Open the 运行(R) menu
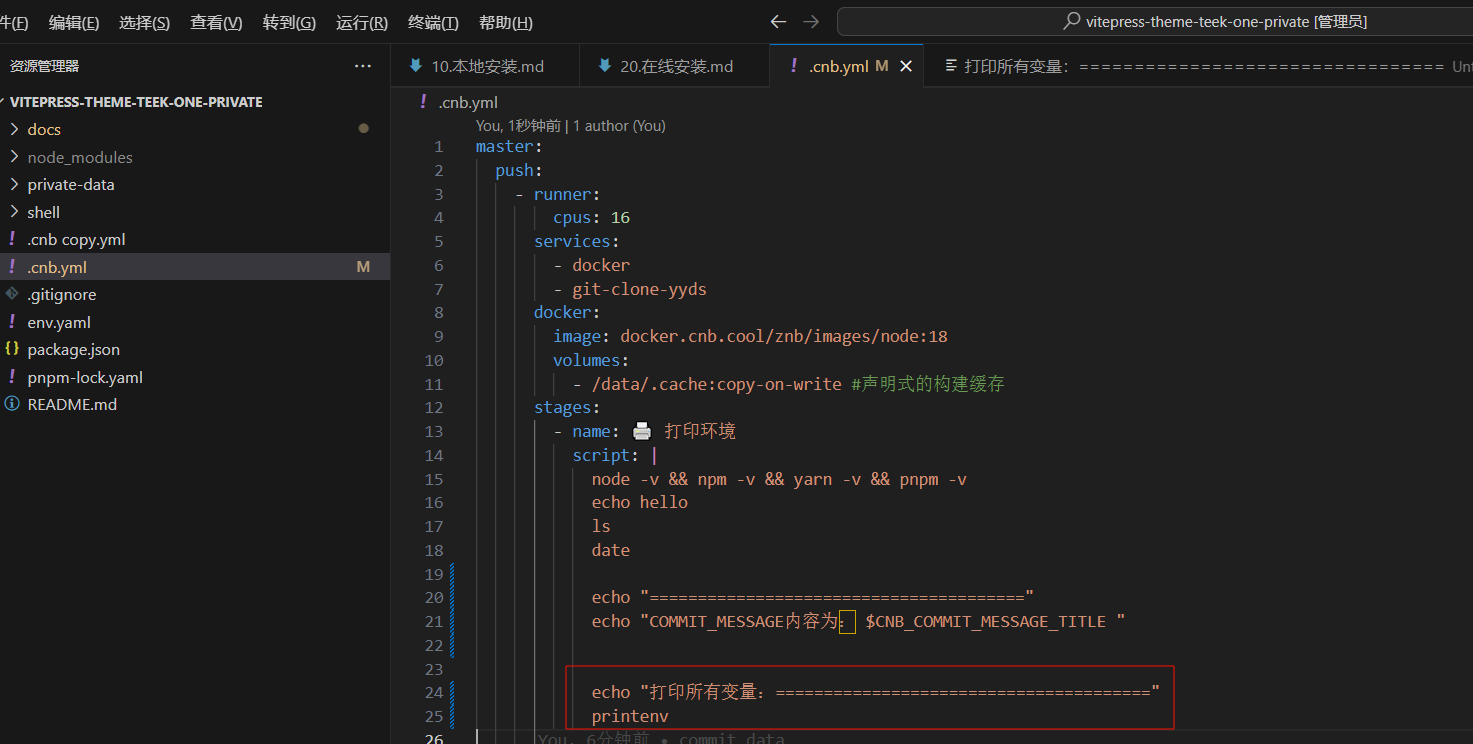The height and width of the screenshot is (744, 1473). pyautogui.click(x=362, y=23)
